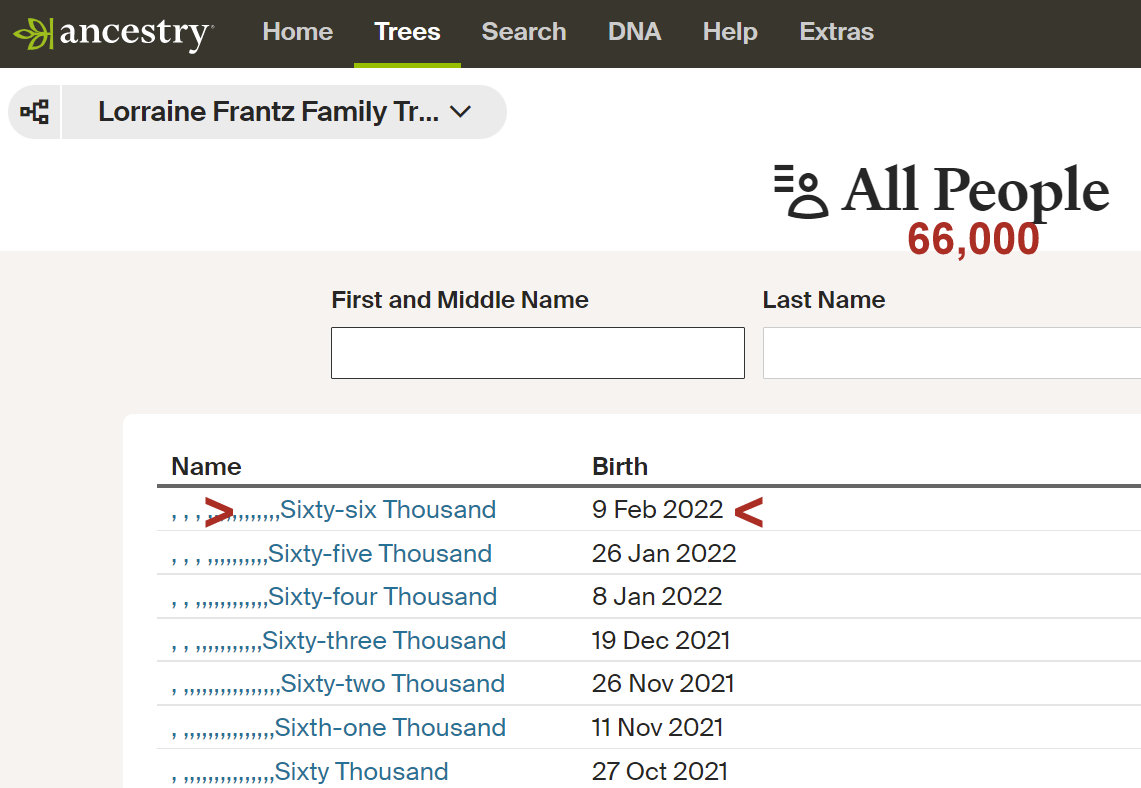Open the Sixth-one Thousand person link
The image size is (1141, 788).
coord(390,728)
